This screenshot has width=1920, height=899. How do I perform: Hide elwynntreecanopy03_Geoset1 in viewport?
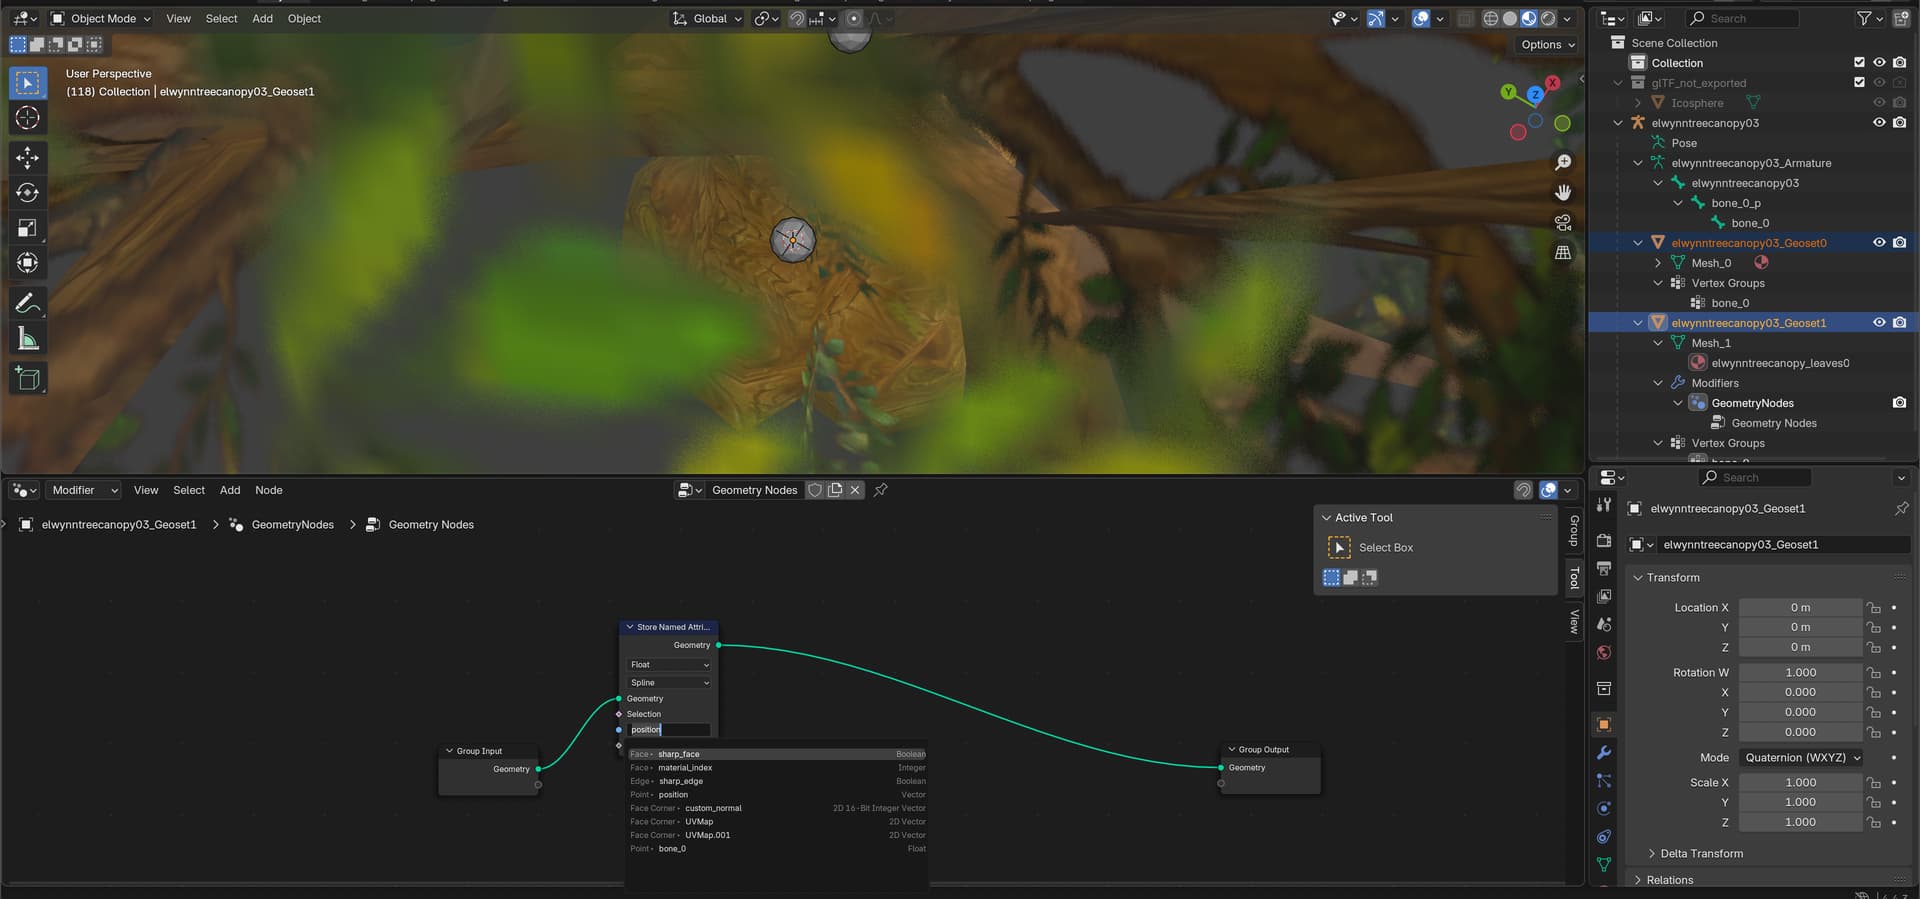pyautogui.click(x=1879, y=323)
